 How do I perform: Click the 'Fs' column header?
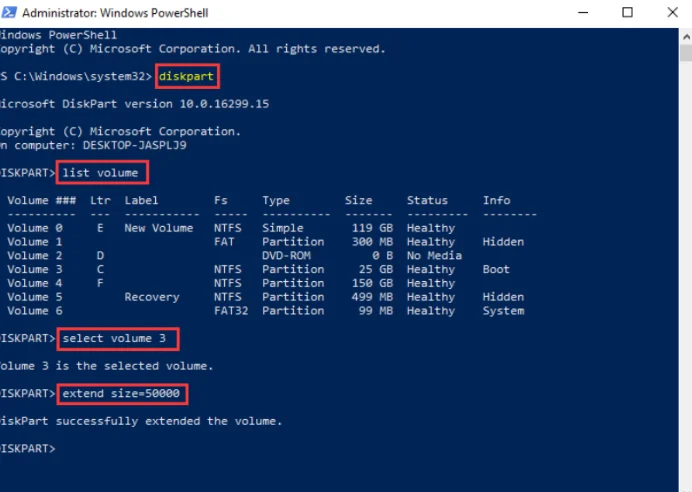tap(221, 200)
